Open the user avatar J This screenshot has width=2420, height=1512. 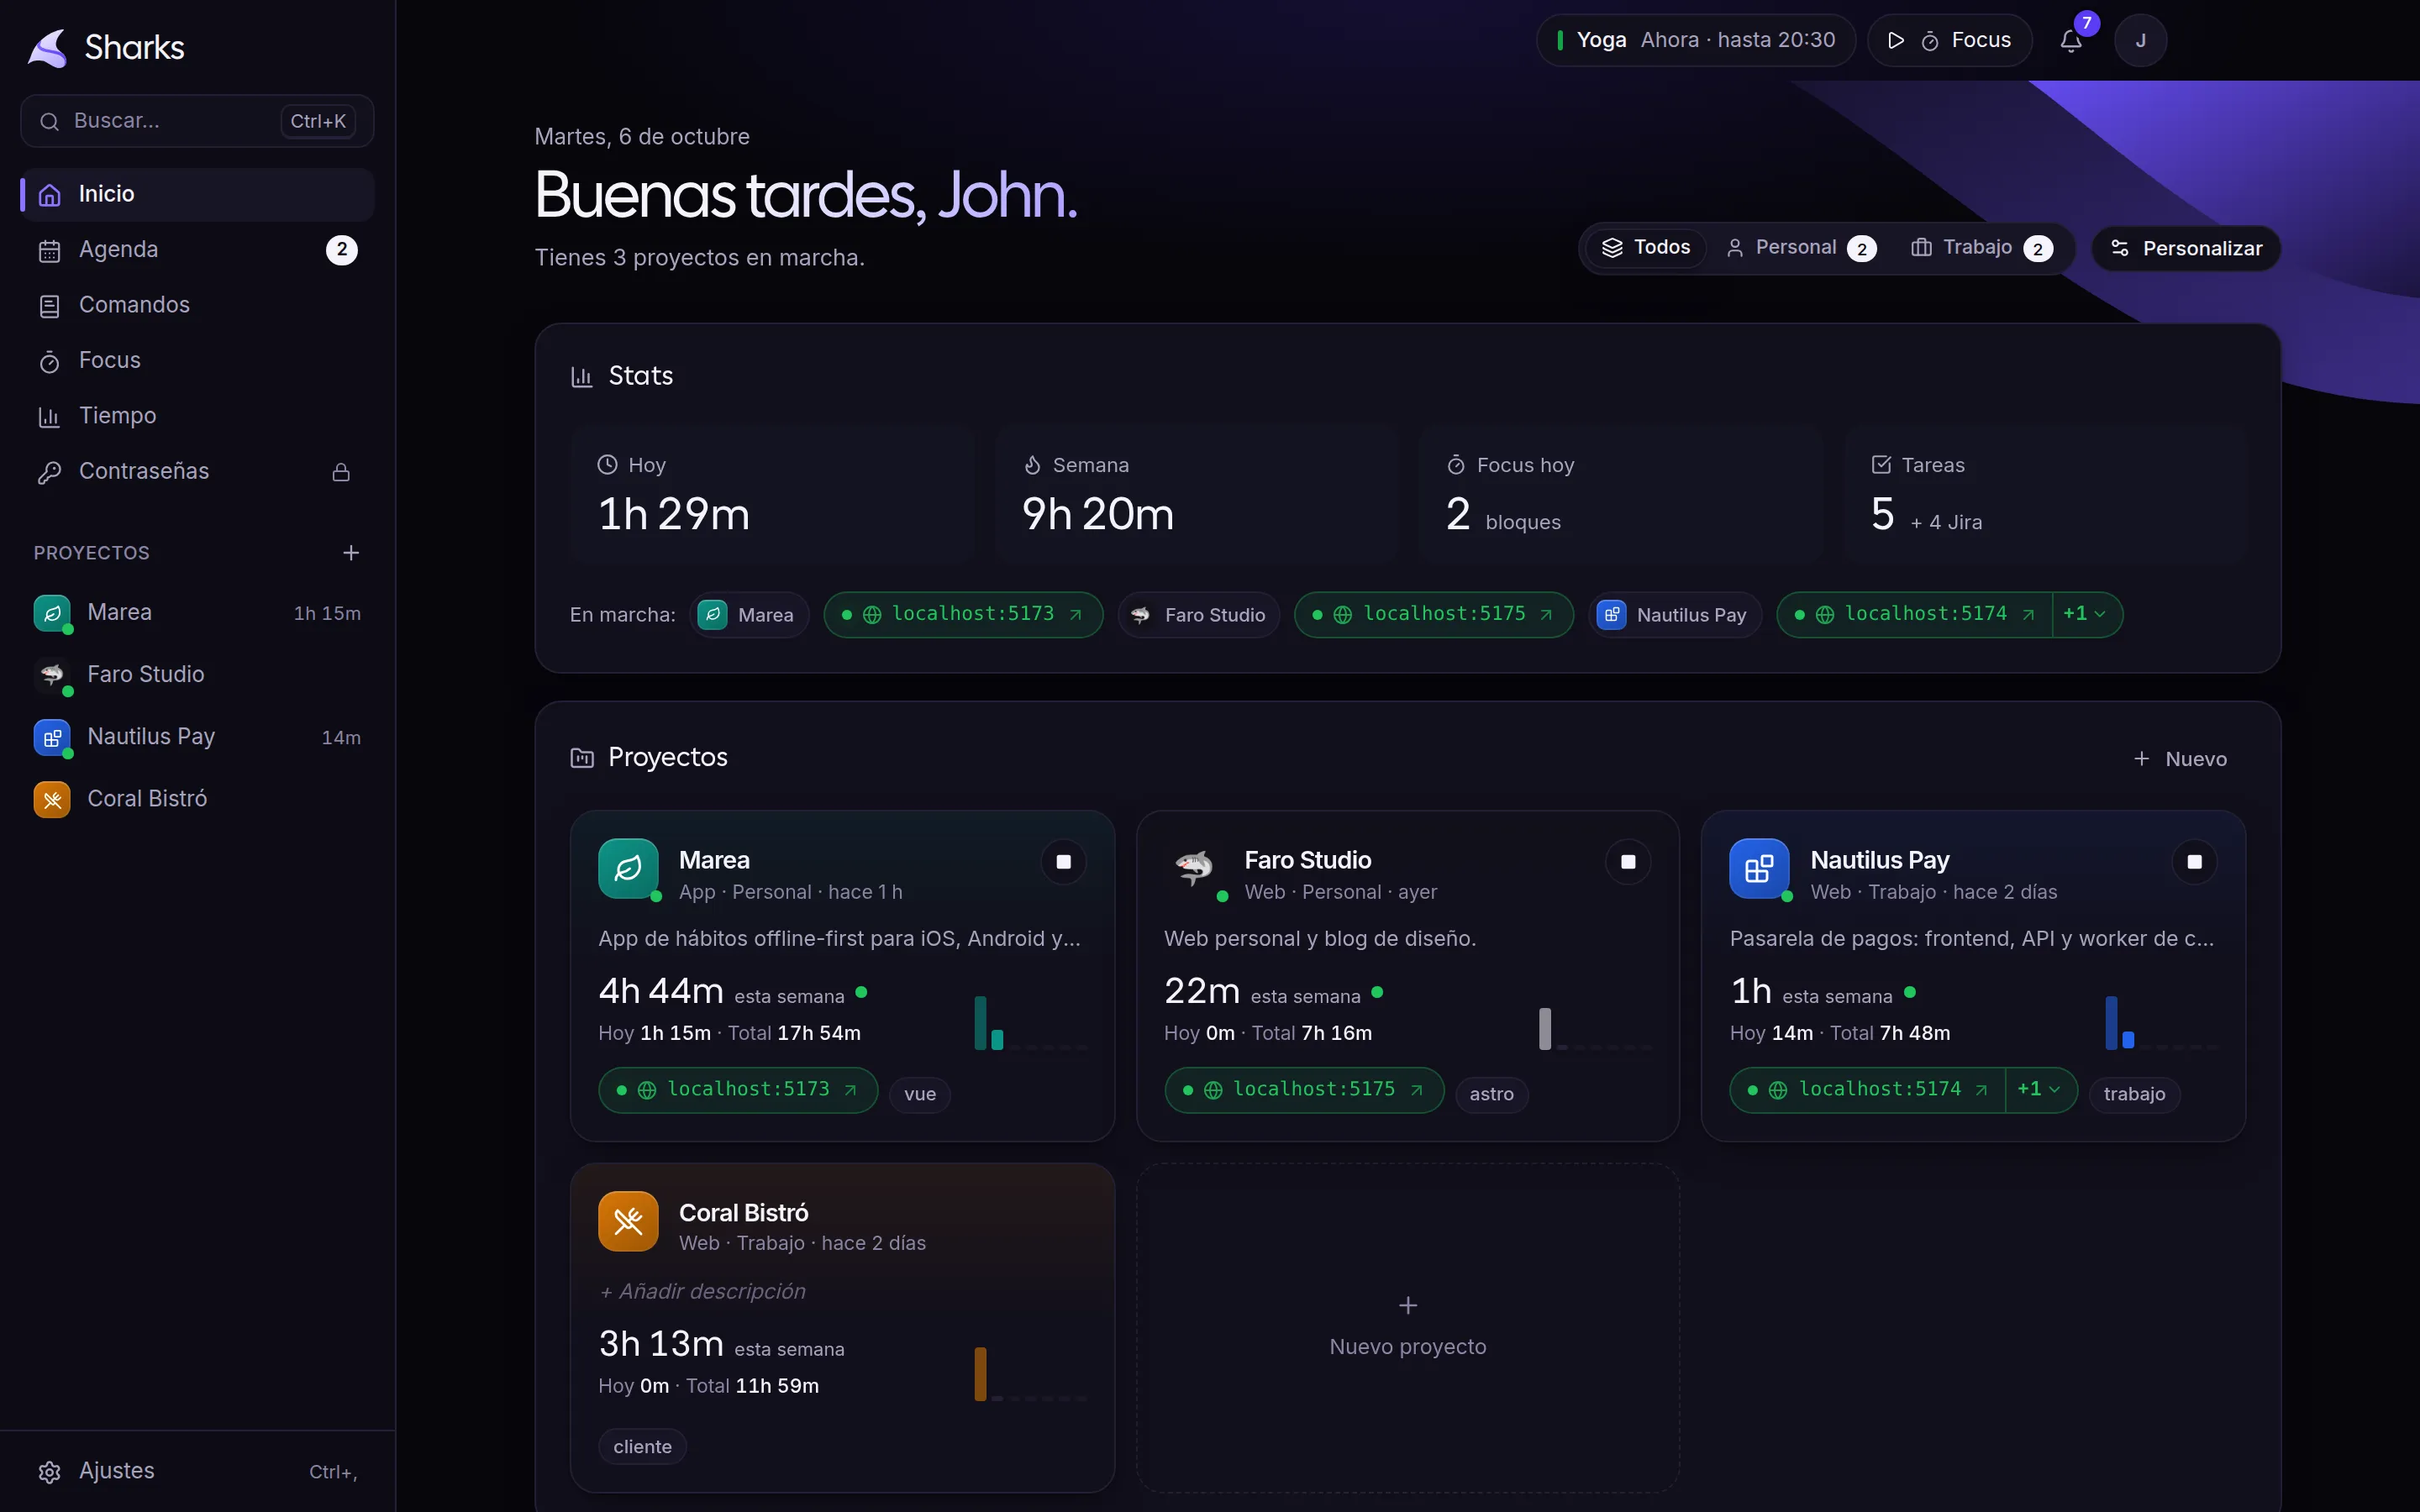tap(2141, 40)
